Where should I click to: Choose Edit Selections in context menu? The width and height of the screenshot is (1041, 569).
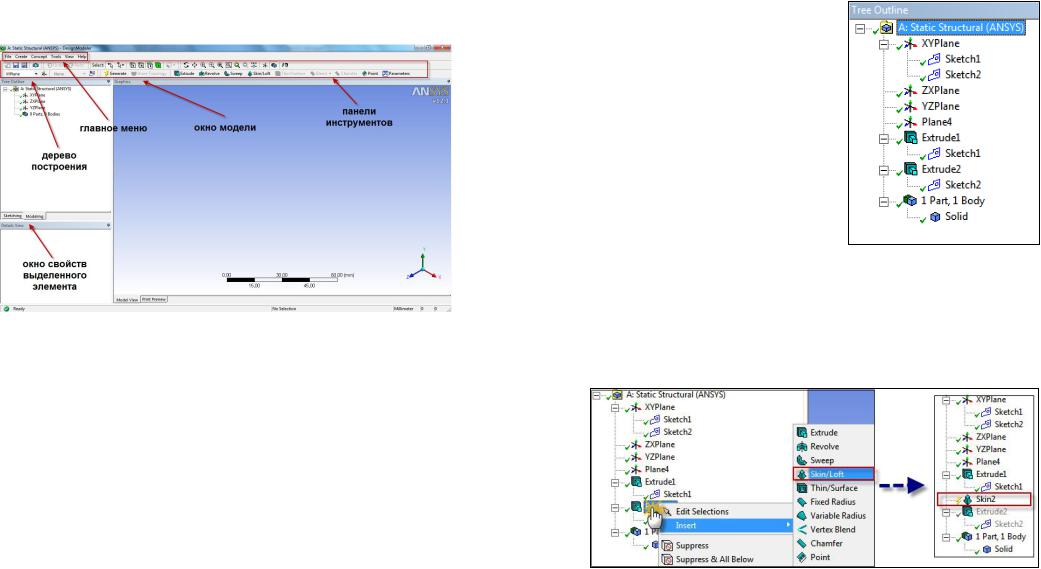tap(702, 511)
